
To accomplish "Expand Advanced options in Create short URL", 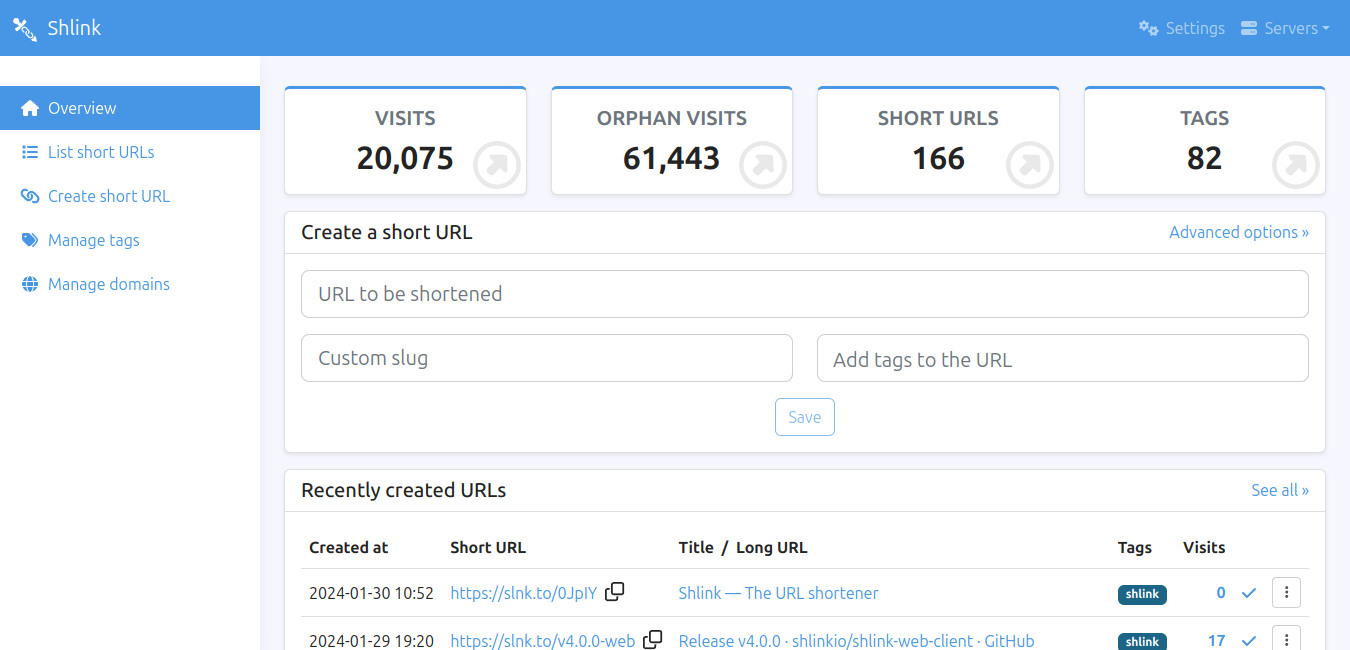I will click(x=1239, y=231).
